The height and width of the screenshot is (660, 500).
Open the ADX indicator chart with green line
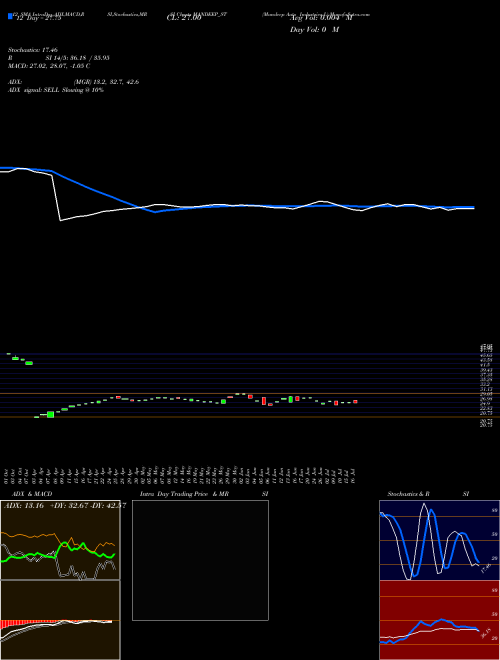60,540
